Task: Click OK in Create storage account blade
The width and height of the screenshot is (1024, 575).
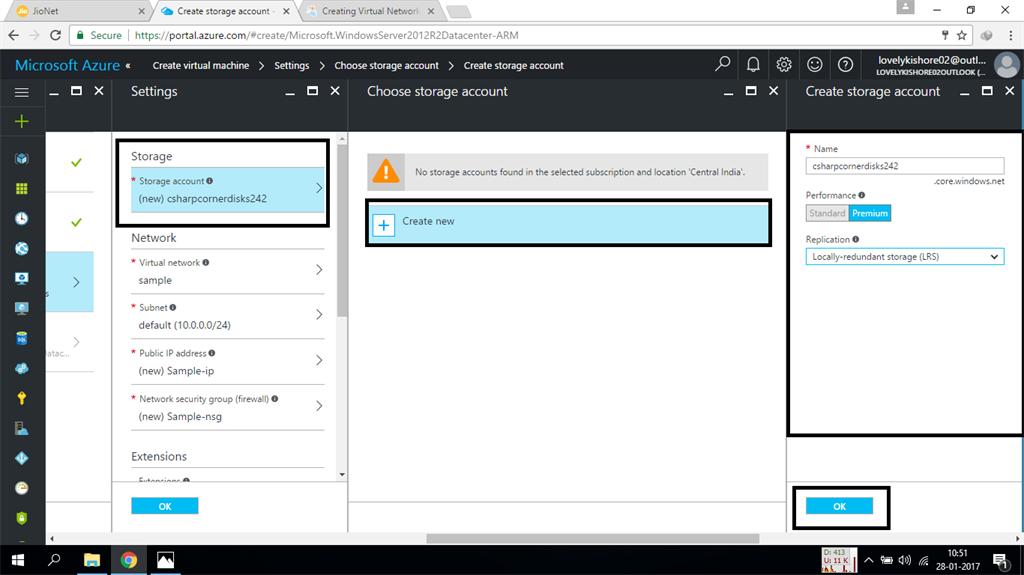Action: tap(839, 506)
